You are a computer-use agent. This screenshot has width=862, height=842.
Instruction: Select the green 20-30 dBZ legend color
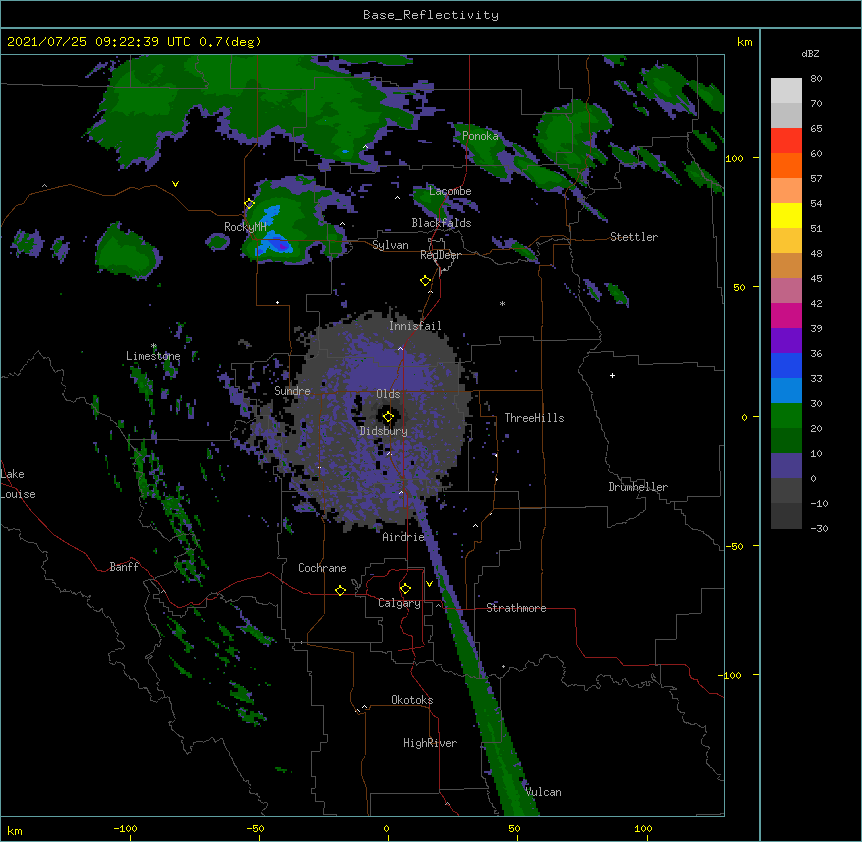pos(786,416)
